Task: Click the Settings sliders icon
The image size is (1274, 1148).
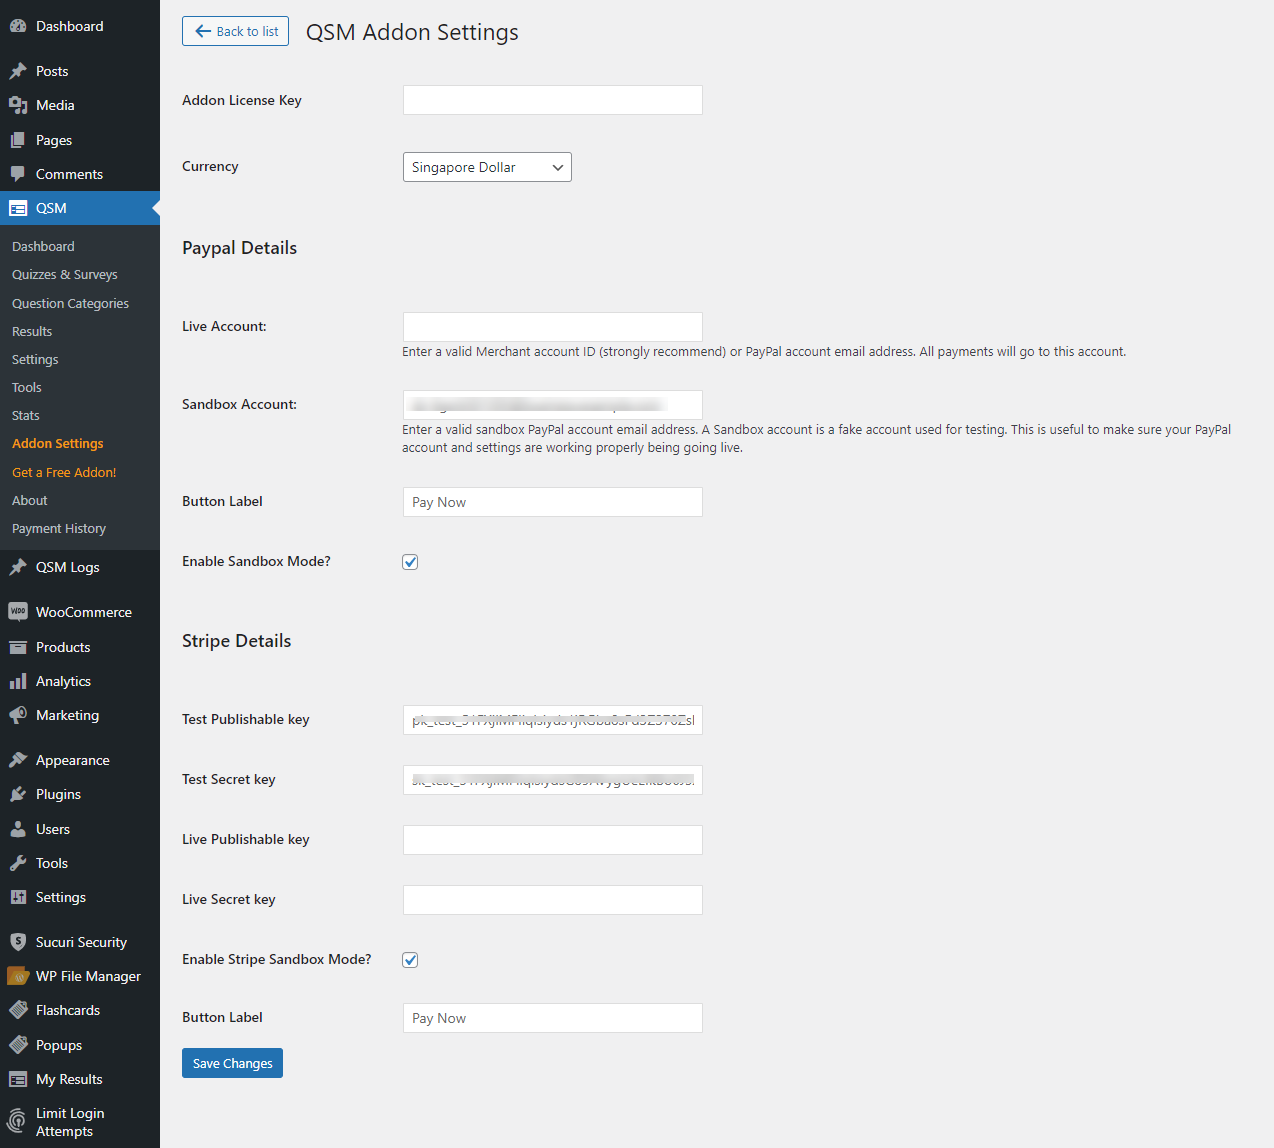Action: point(18,897)
